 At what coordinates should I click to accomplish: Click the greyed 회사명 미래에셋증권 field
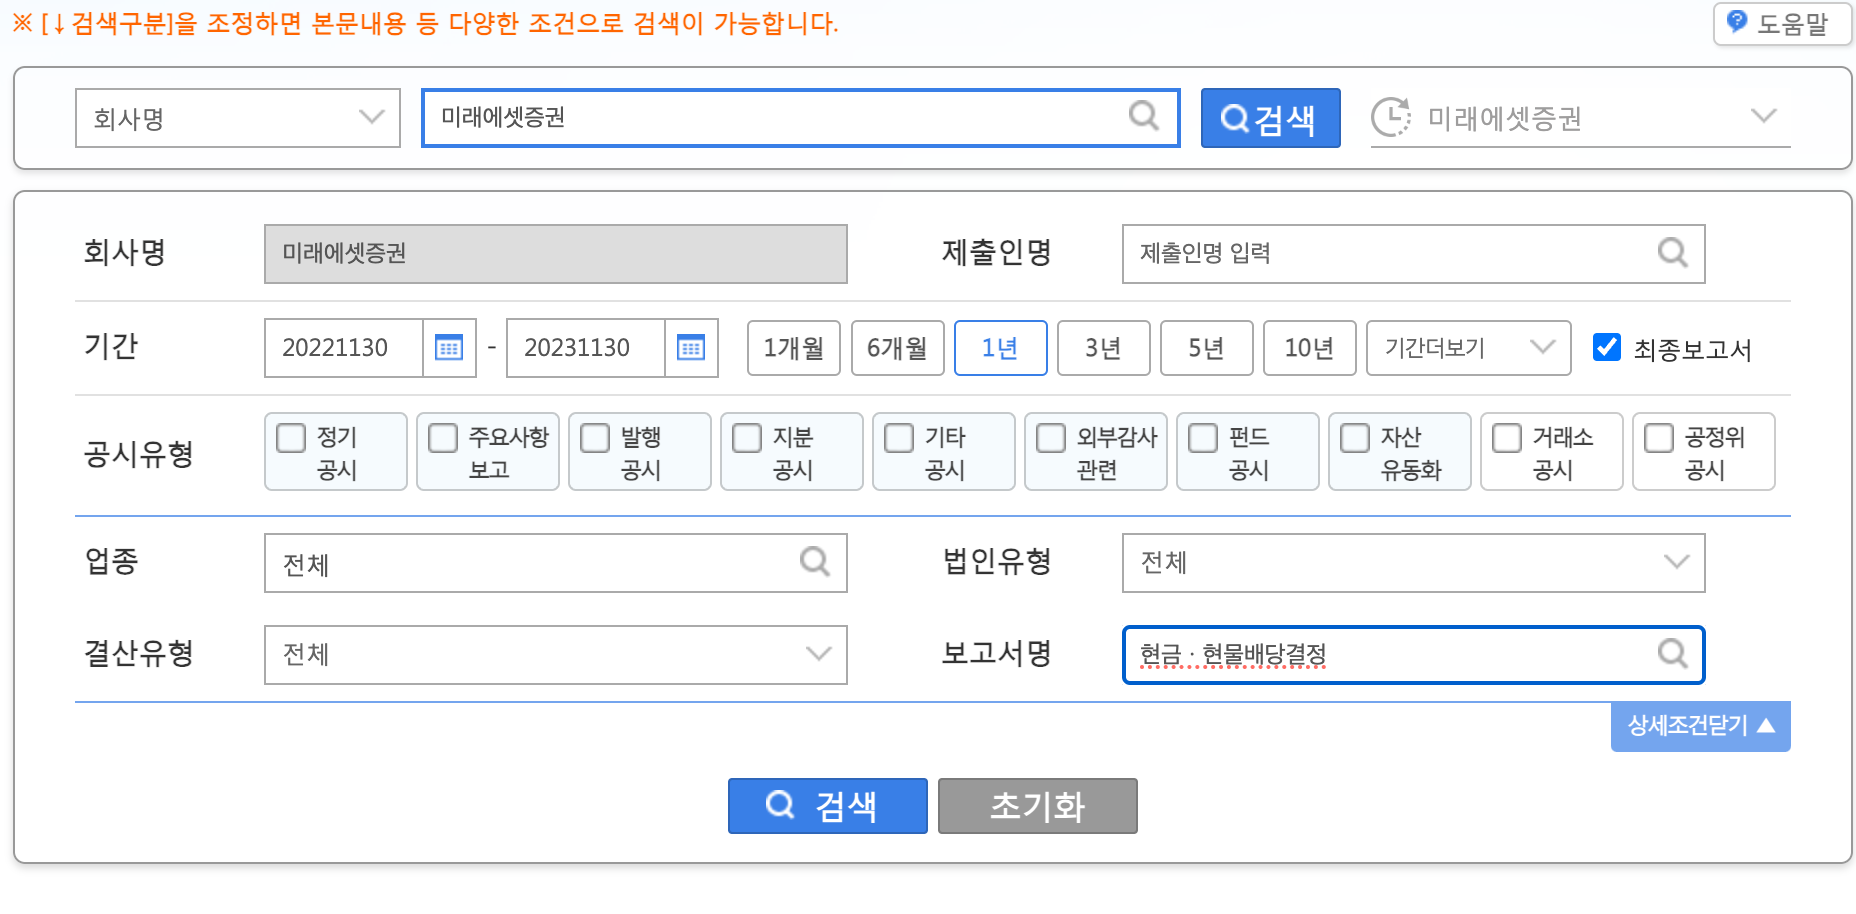pos(555,254)
